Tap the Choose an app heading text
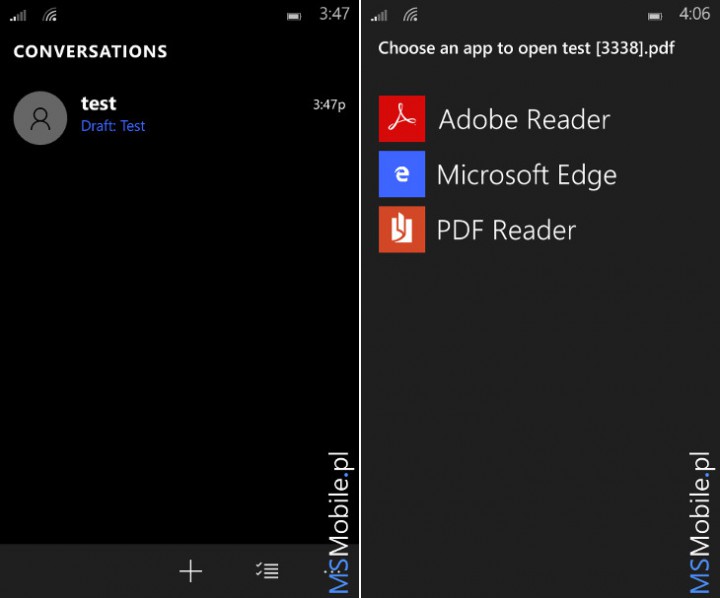The height and width of the screenshot is (598, 720). 526,48
